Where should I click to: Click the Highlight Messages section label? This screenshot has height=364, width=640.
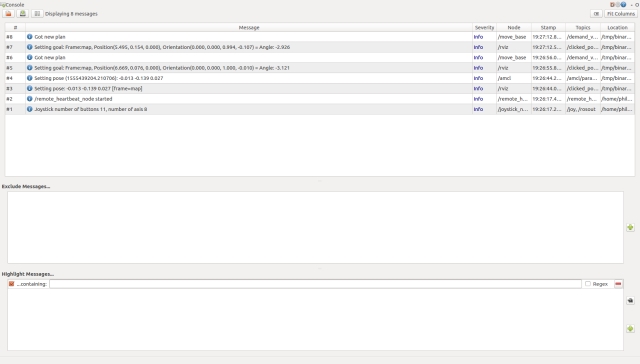(x=28, y=274)
